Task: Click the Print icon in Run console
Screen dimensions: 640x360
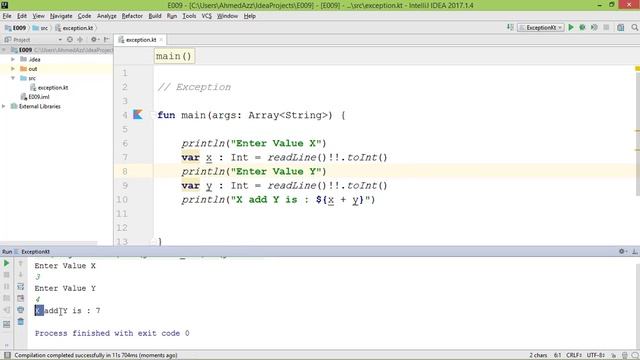Action: pos(20,310)
